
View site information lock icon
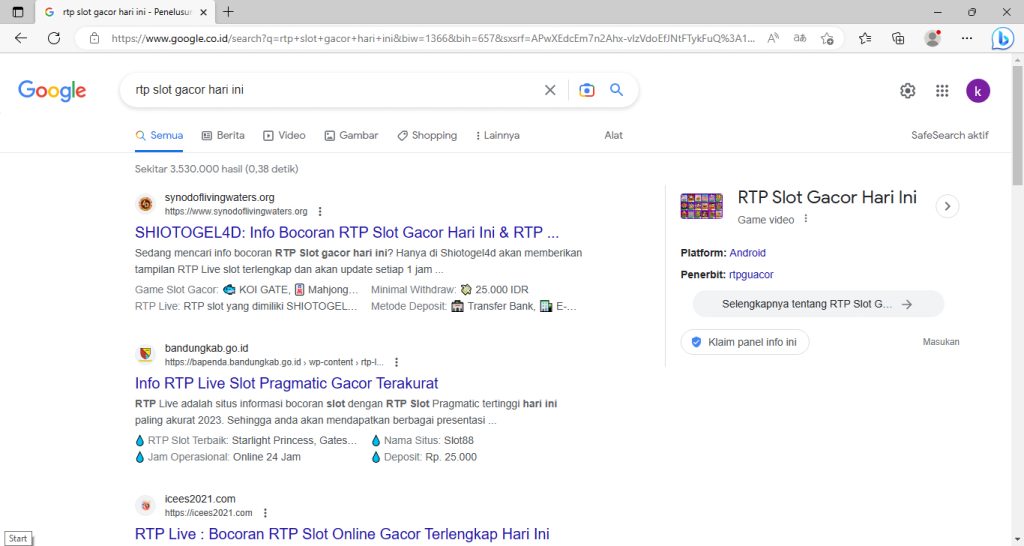tap(95, 39)
